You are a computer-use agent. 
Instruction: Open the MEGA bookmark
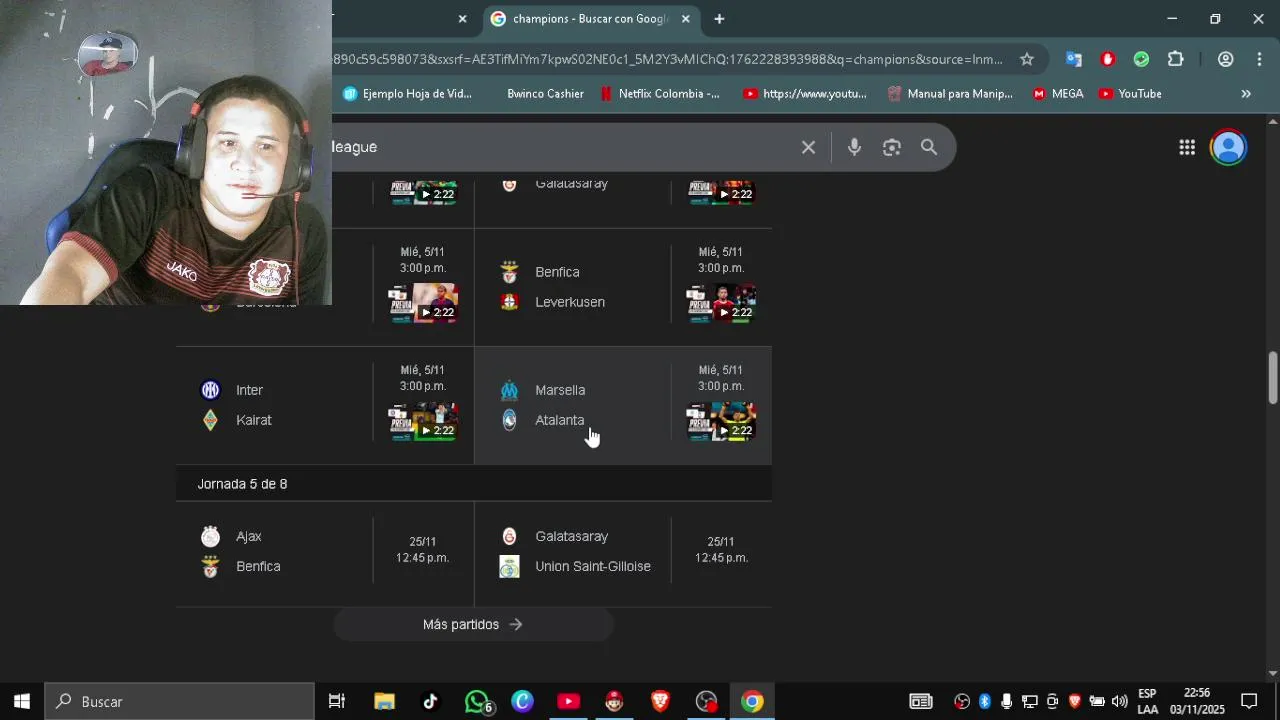[1058, 94]
